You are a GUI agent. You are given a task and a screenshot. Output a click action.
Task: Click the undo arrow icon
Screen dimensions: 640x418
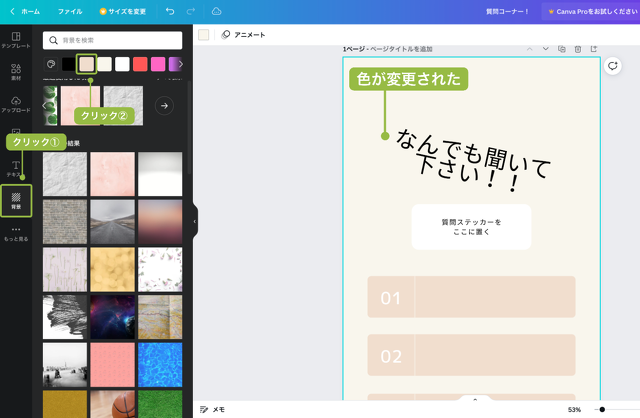tap(170, 11)
